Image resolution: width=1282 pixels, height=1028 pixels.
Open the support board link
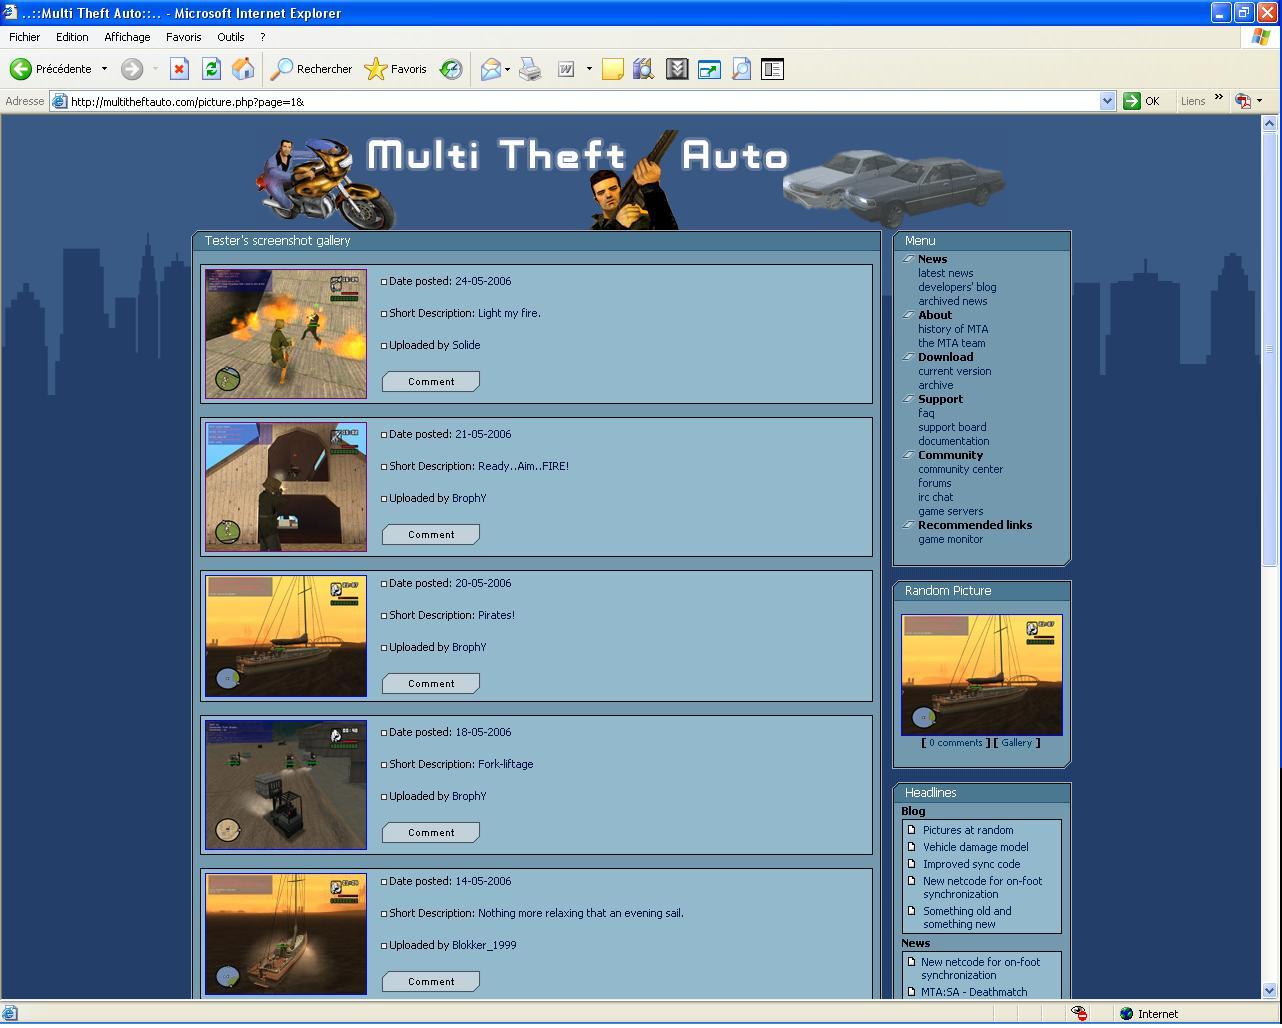click(x=952, y=427)
